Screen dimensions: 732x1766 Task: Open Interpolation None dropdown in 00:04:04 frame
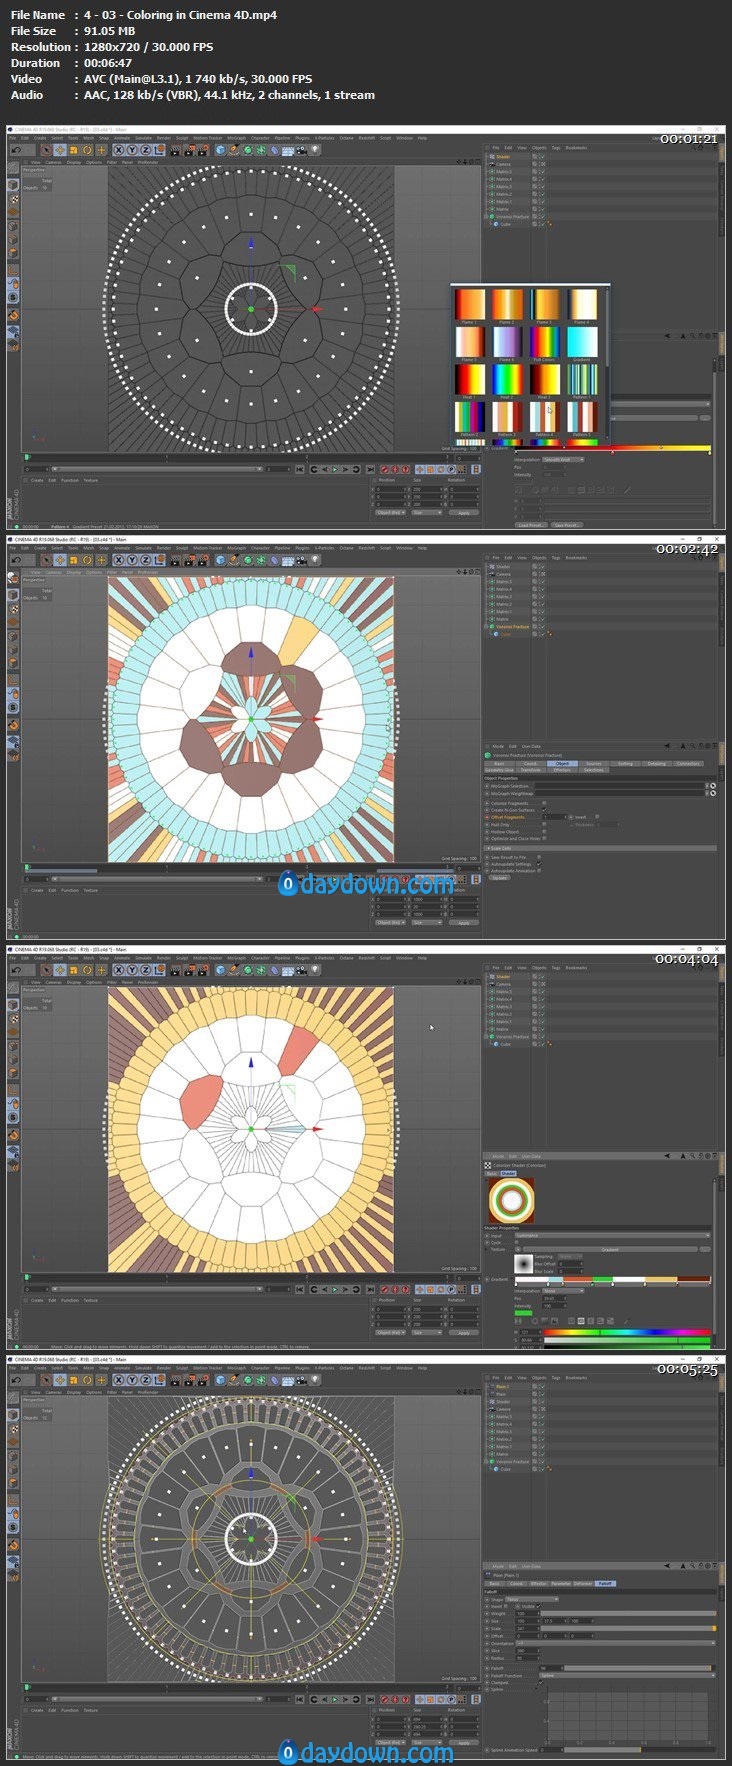coord(563,1291)
